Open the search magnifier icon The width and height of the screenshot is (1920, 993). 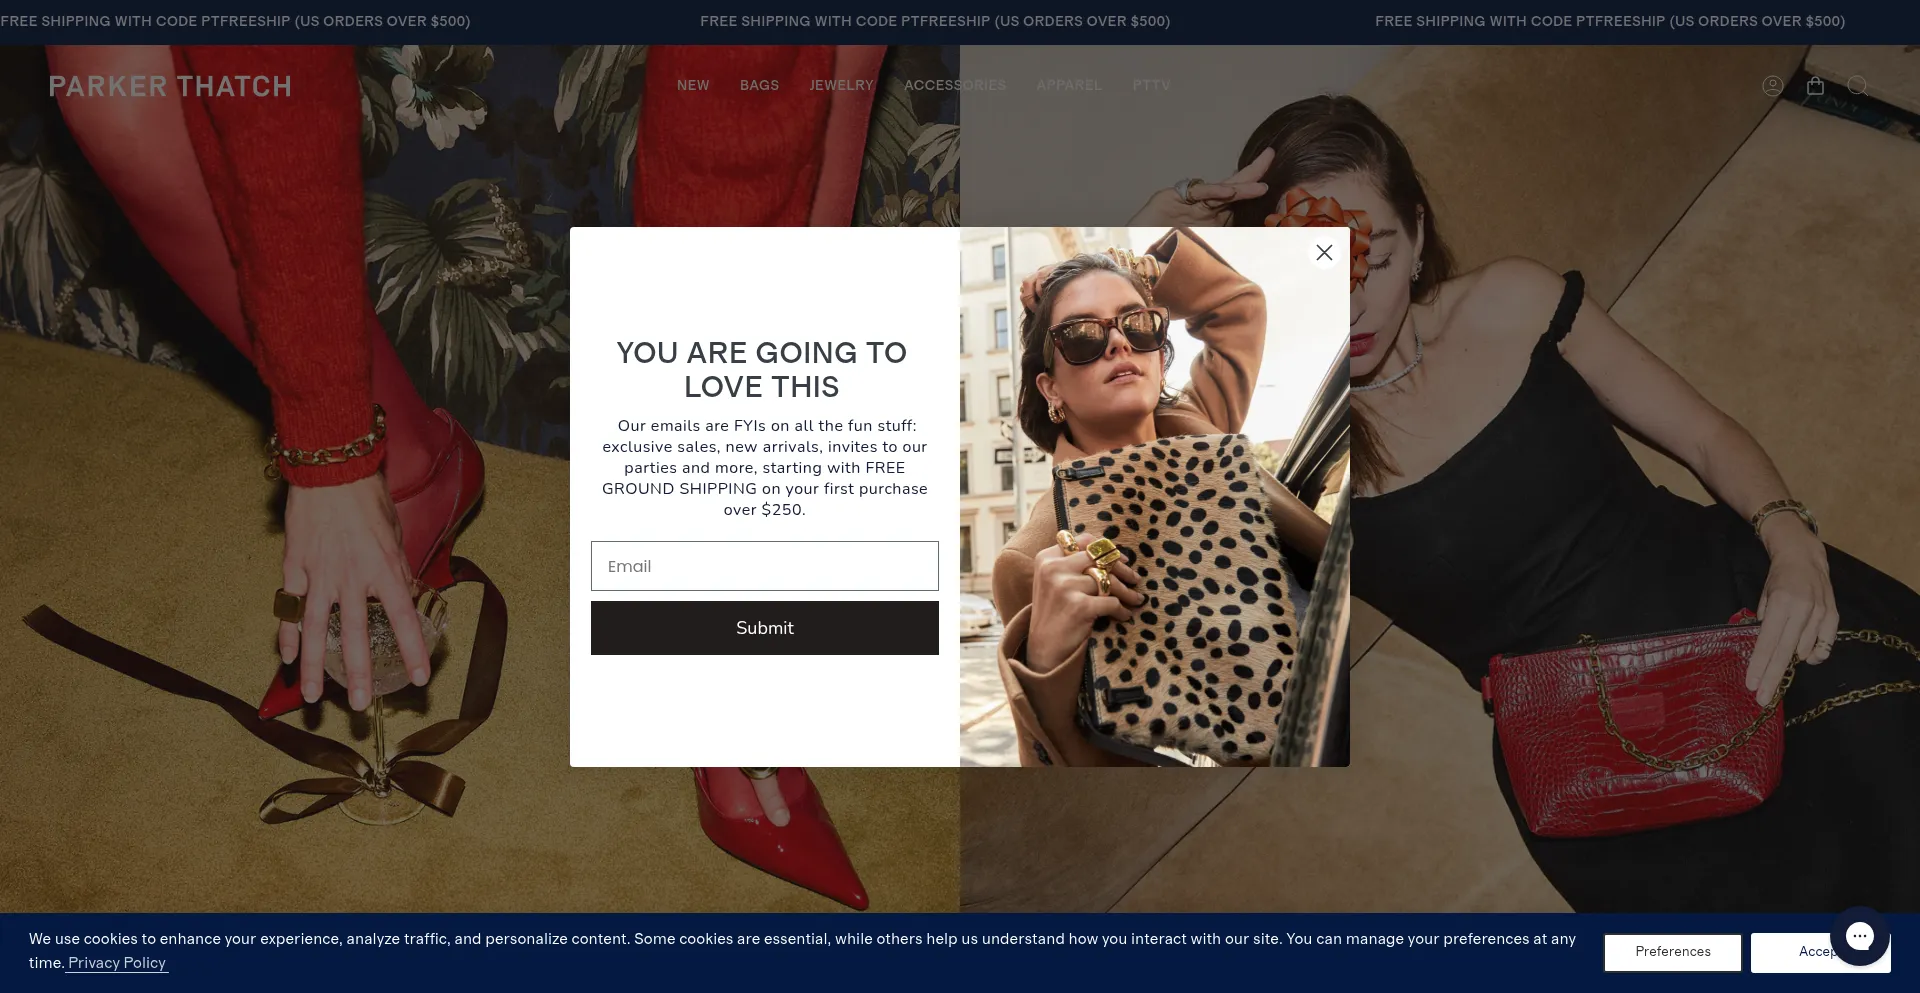click(1858, 86)
